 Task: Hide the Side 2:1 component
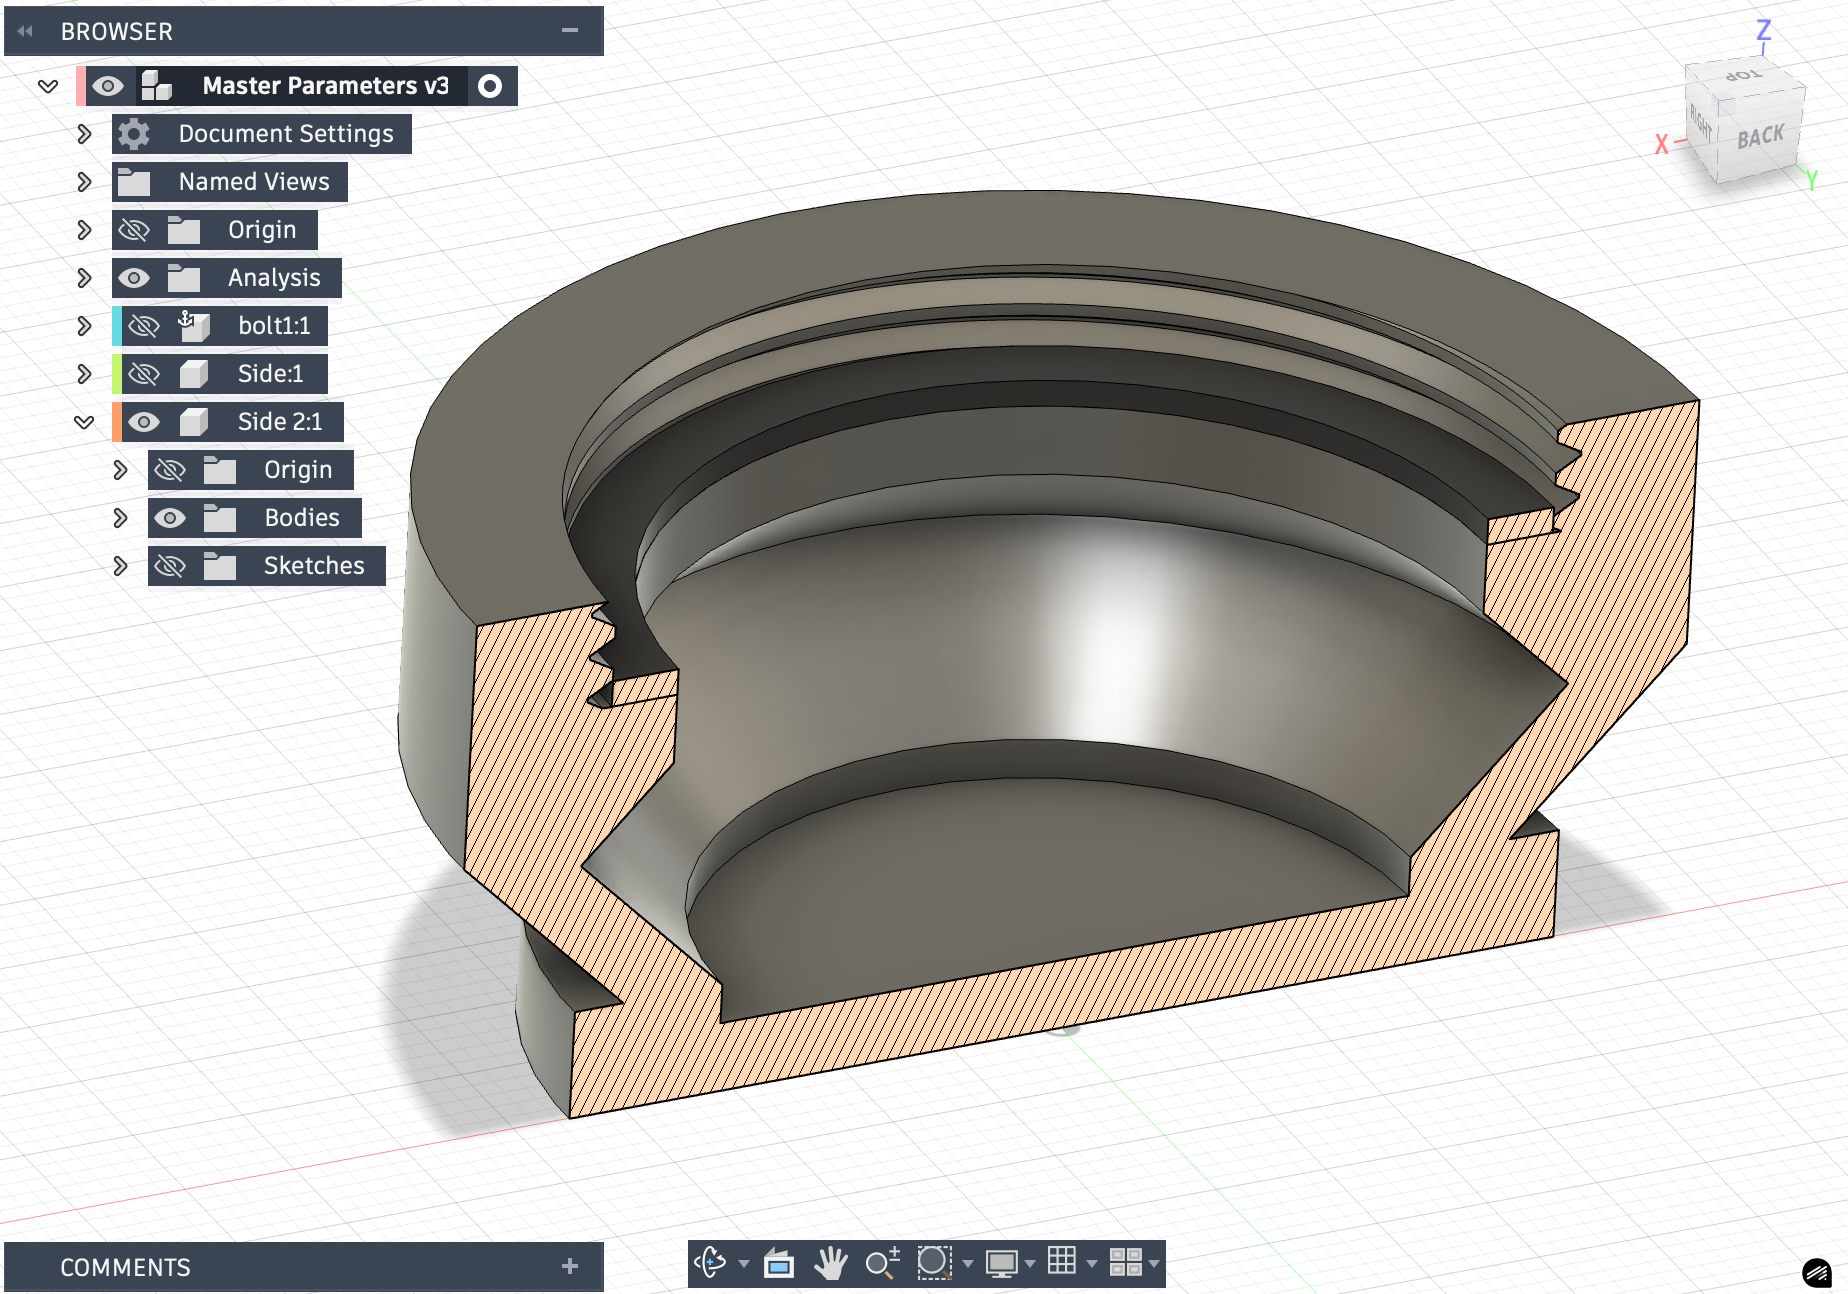coord(144,421)
